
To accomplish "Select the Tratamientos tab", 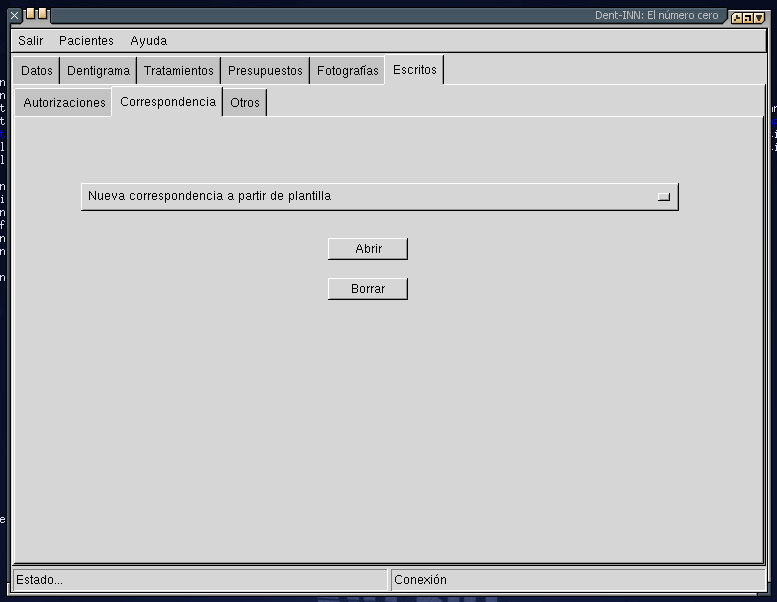I will tap(178, 71).
